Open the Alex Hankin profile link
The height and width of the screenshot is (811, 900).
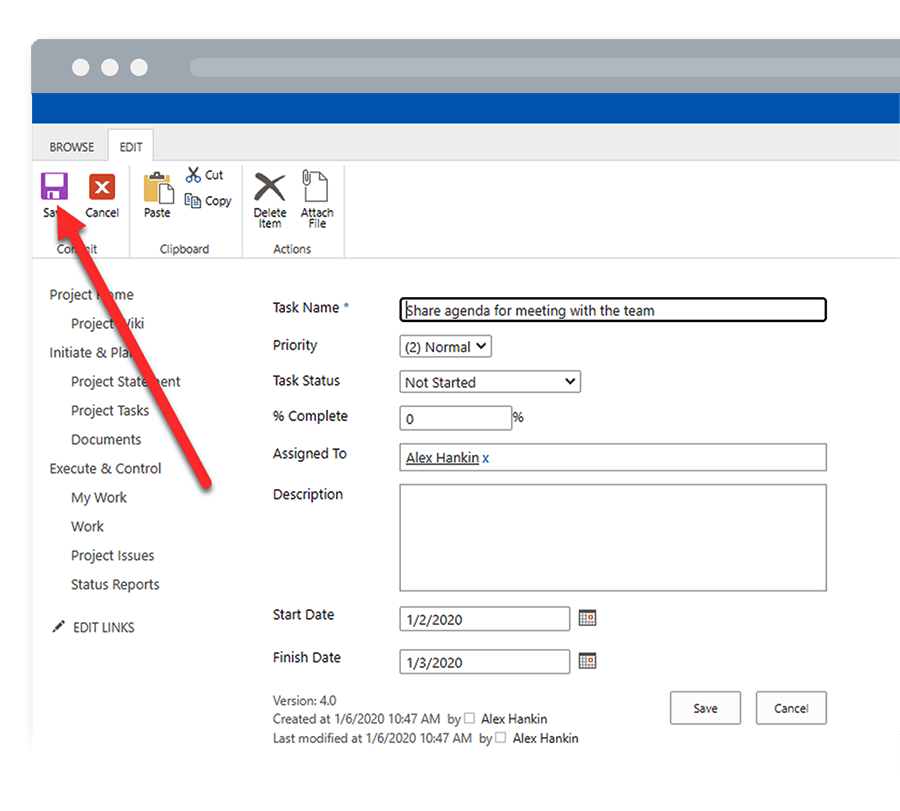coord(441,457)
